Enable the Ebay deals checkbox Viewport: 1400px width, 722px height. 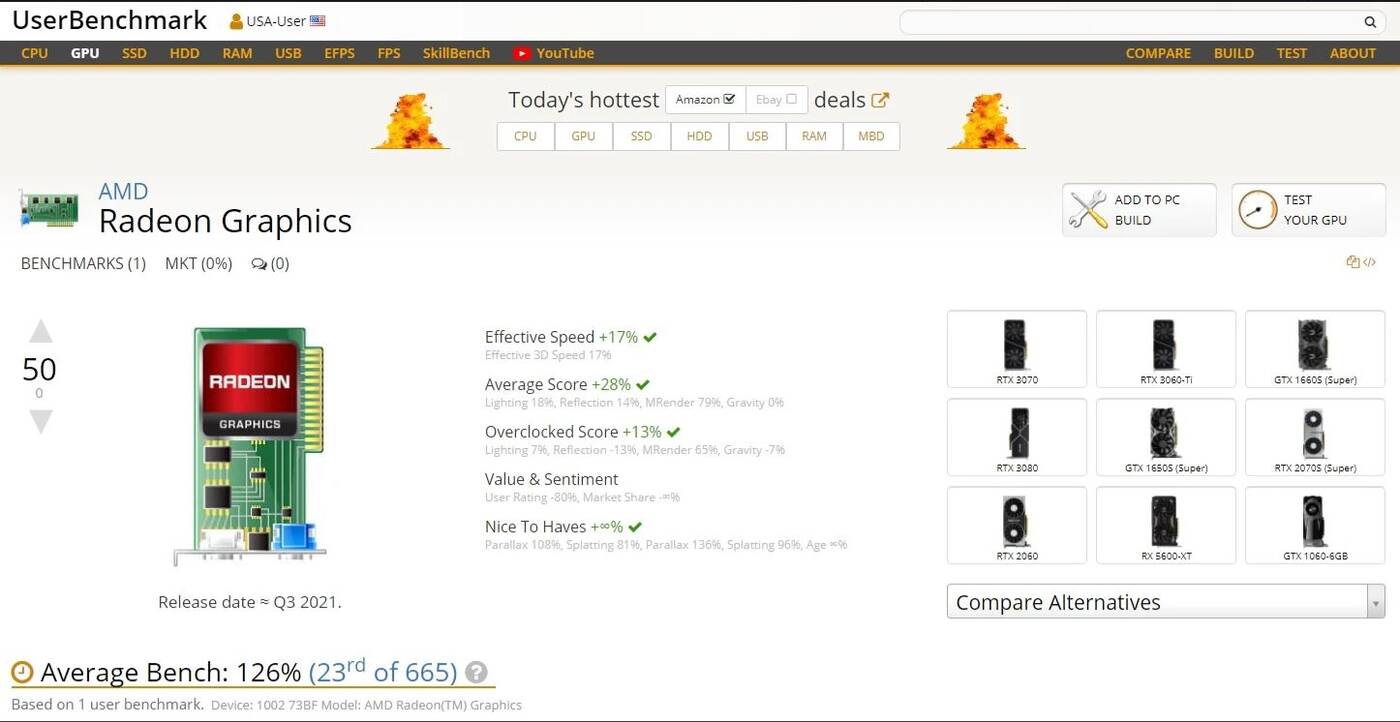click(791, 99)
